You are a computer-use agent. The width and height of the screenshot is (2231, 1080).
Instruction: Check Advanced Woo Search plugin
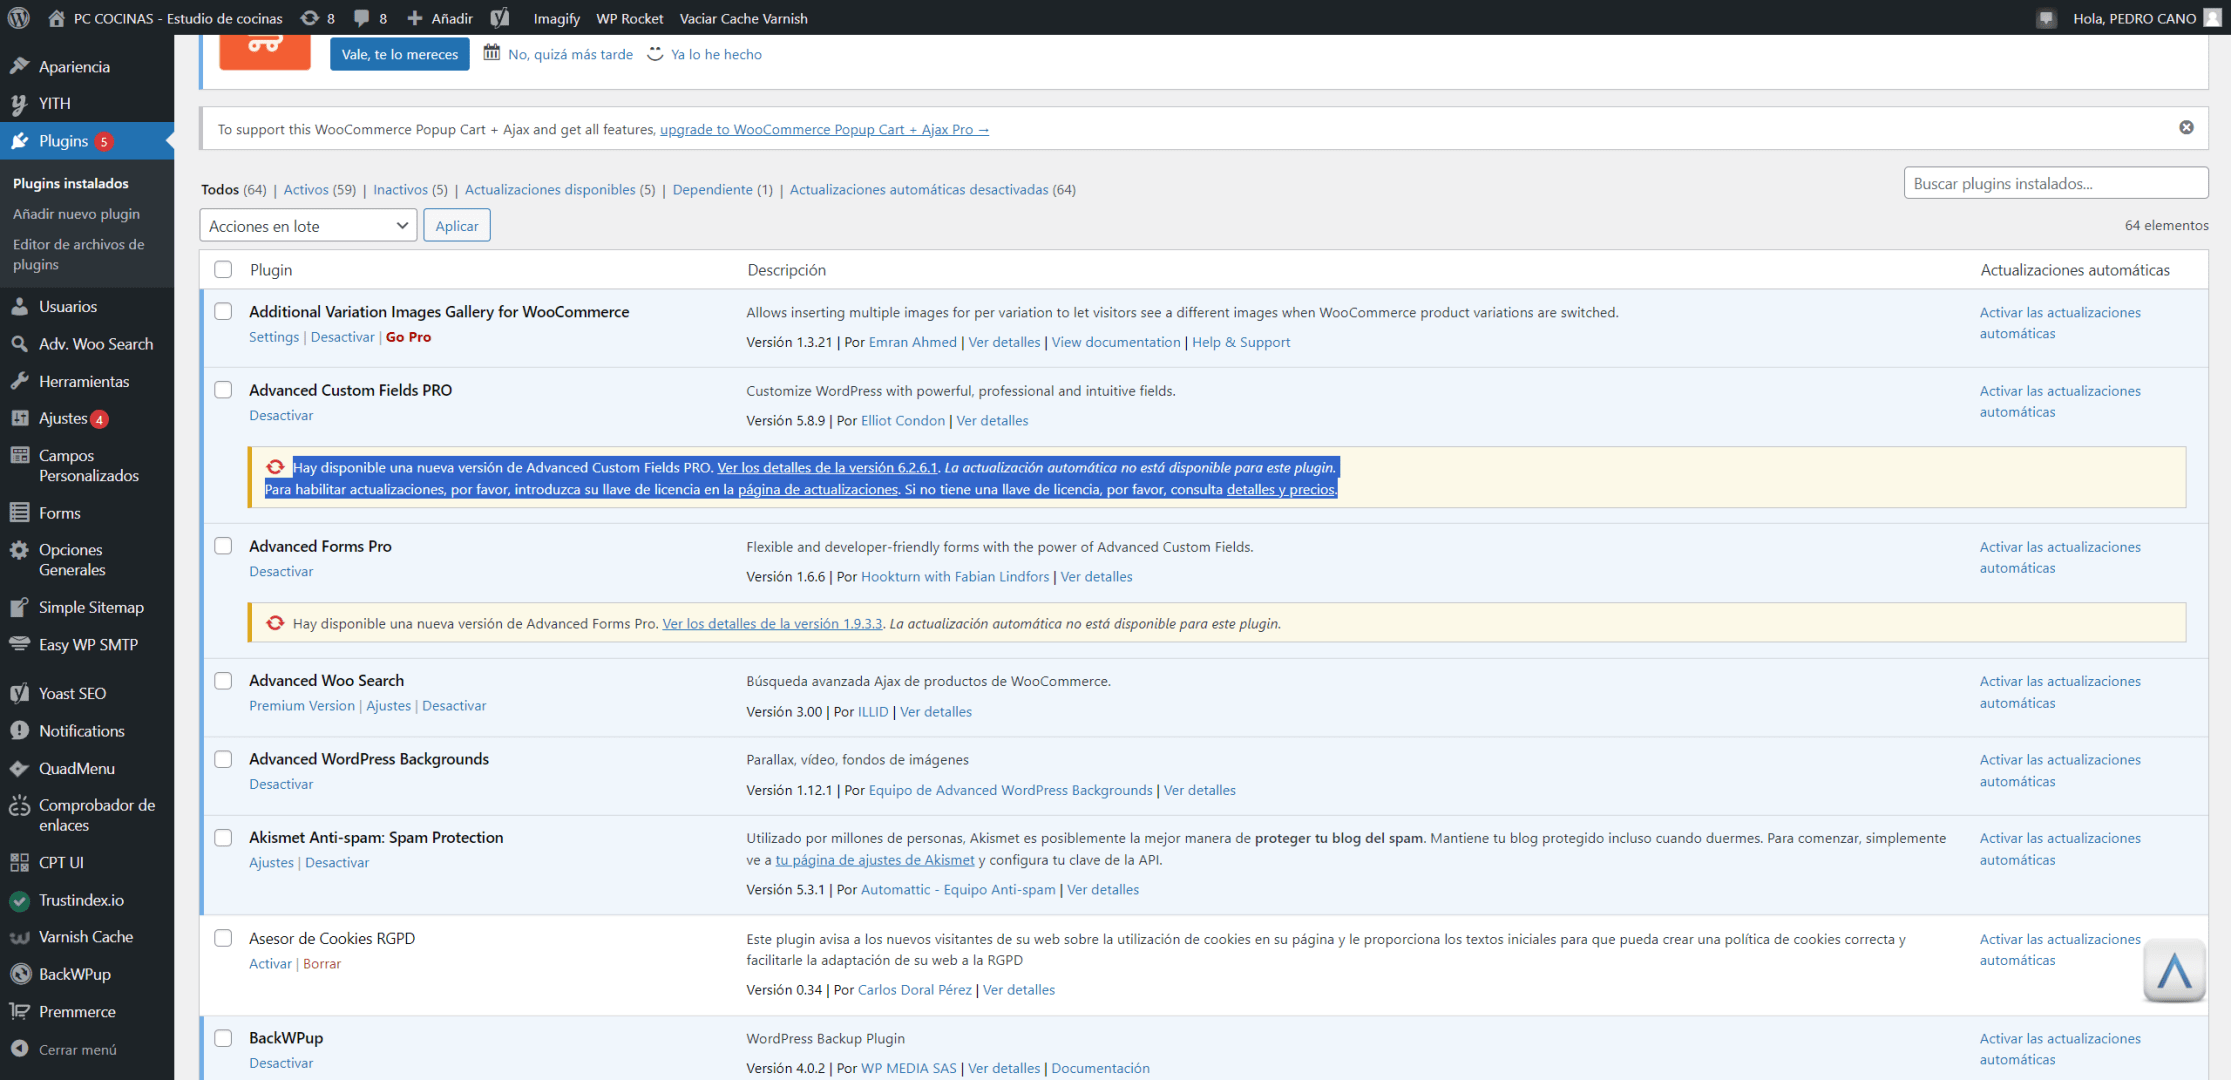click(223, 680)
